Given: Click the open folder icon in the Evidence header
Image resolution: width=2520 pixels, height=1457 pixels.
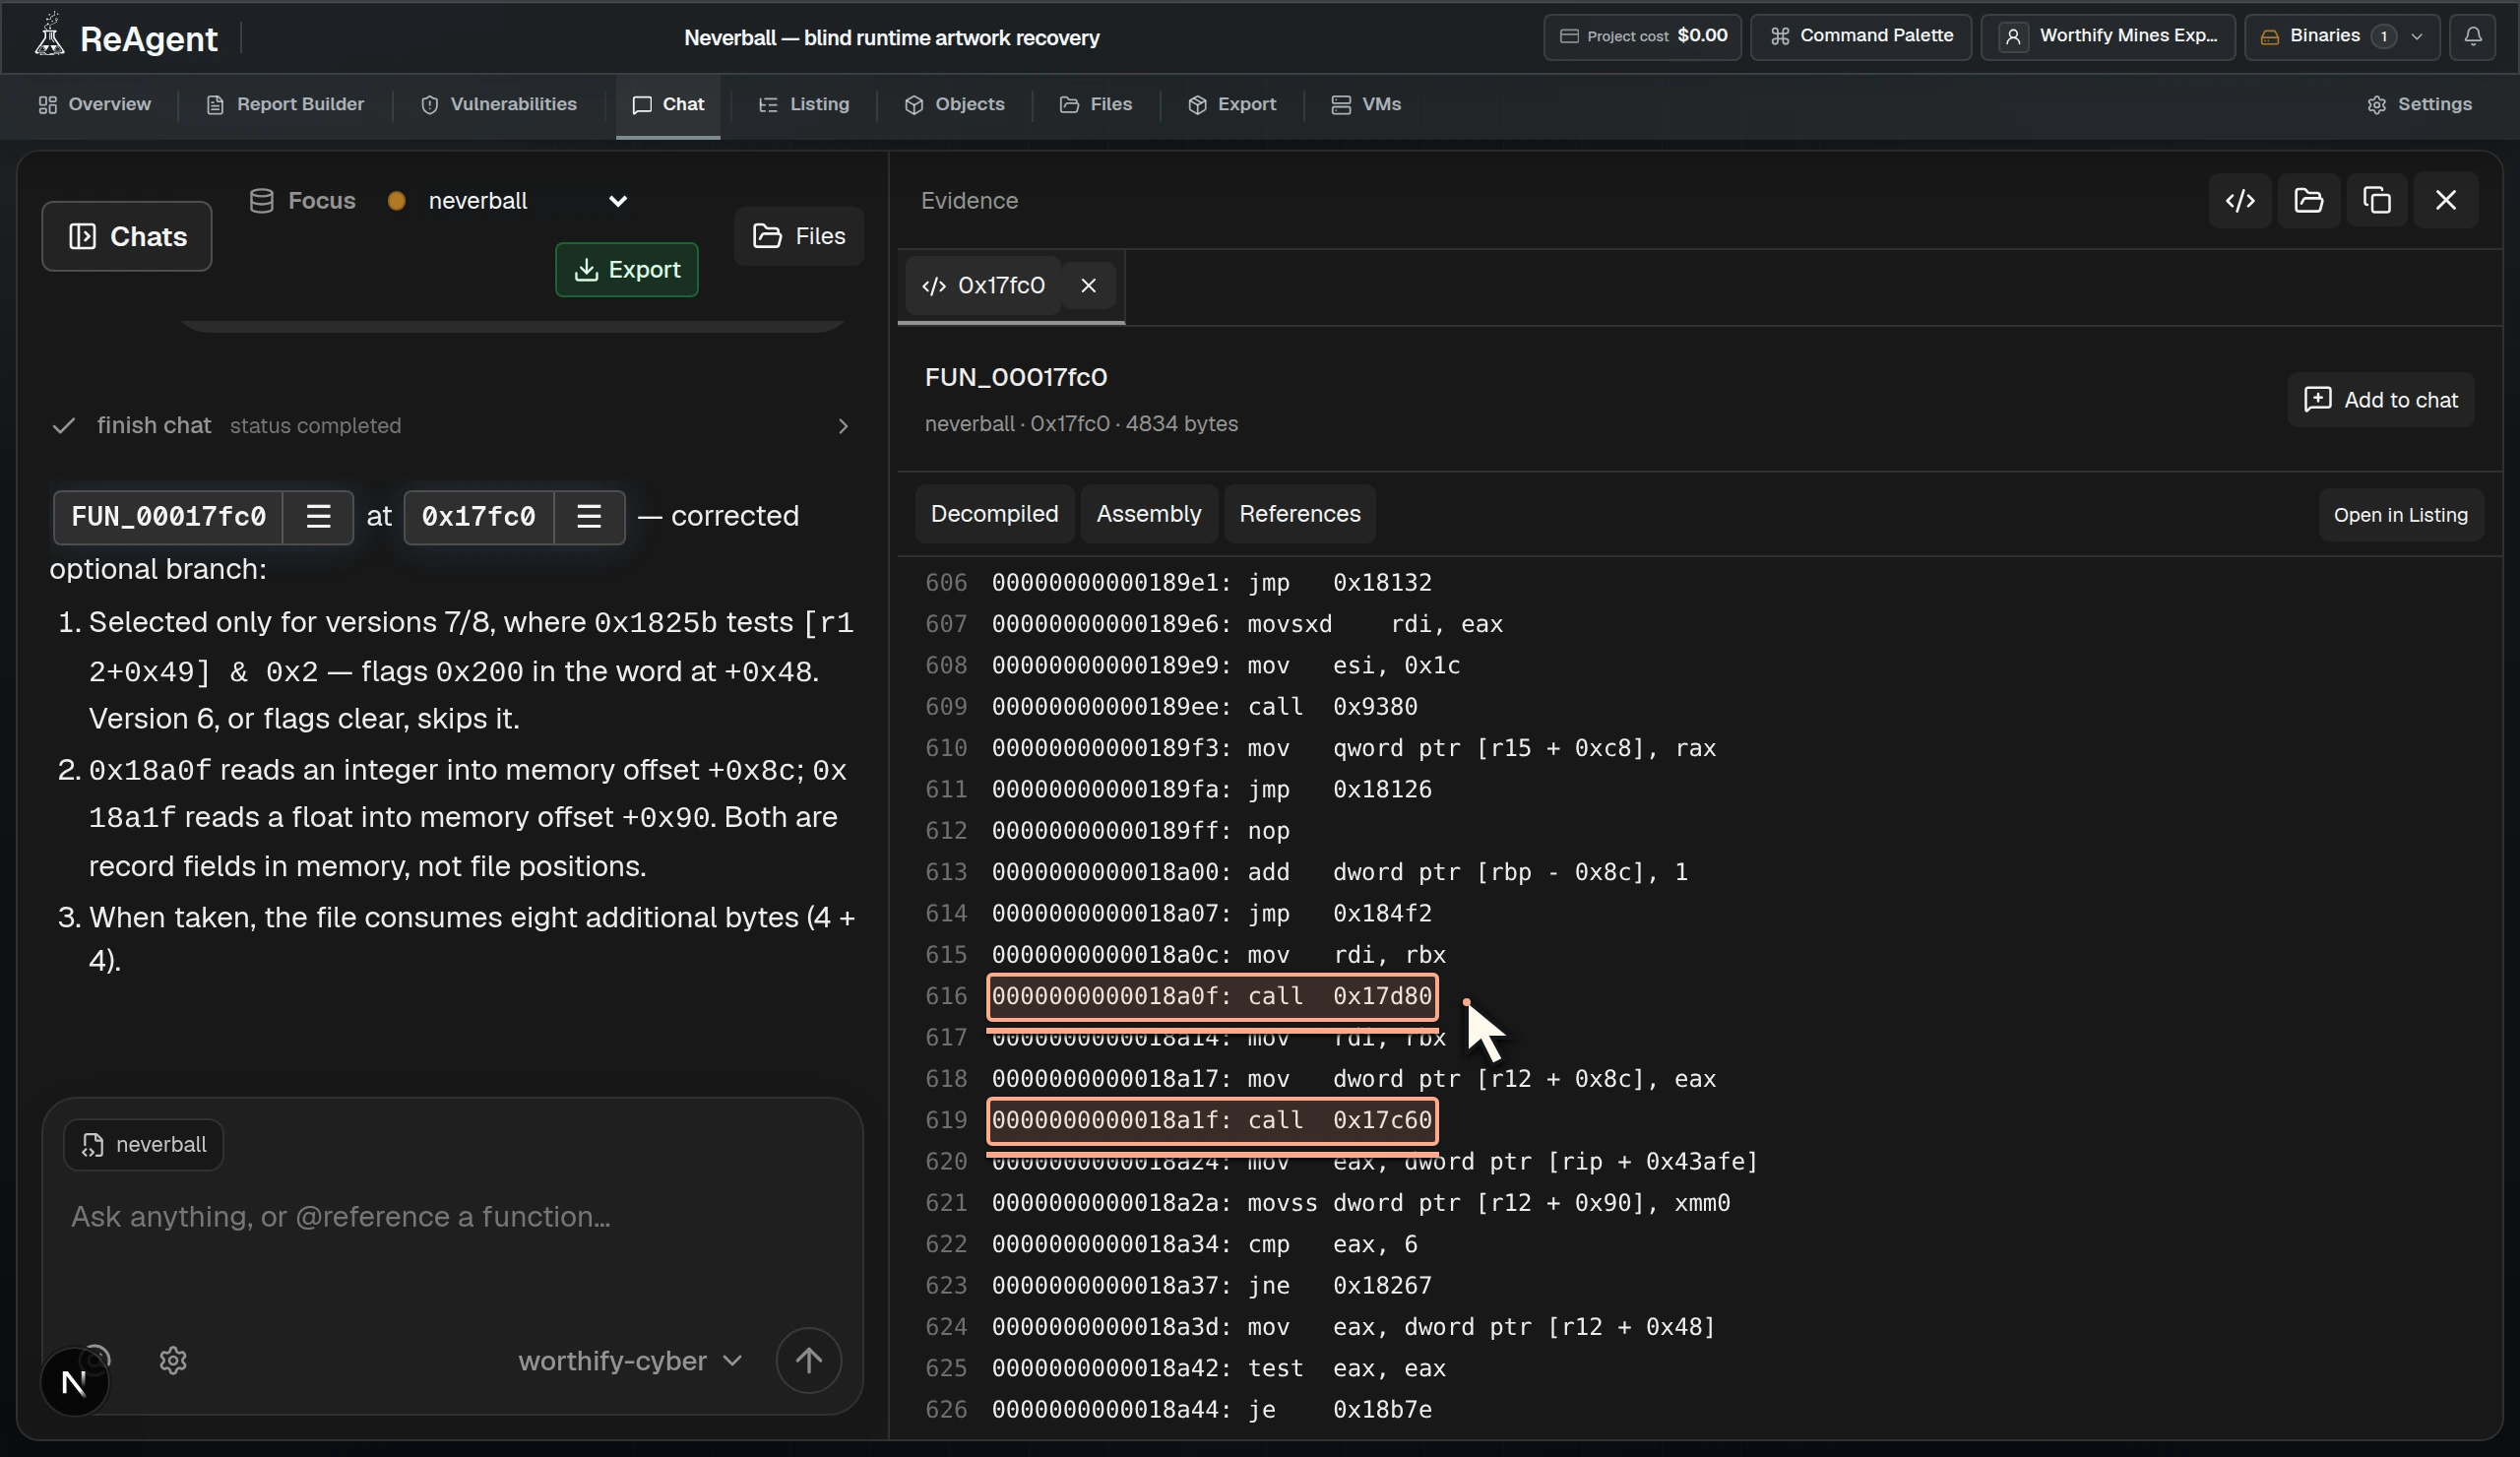Looking at the screenshot, I should point(2308,201).
